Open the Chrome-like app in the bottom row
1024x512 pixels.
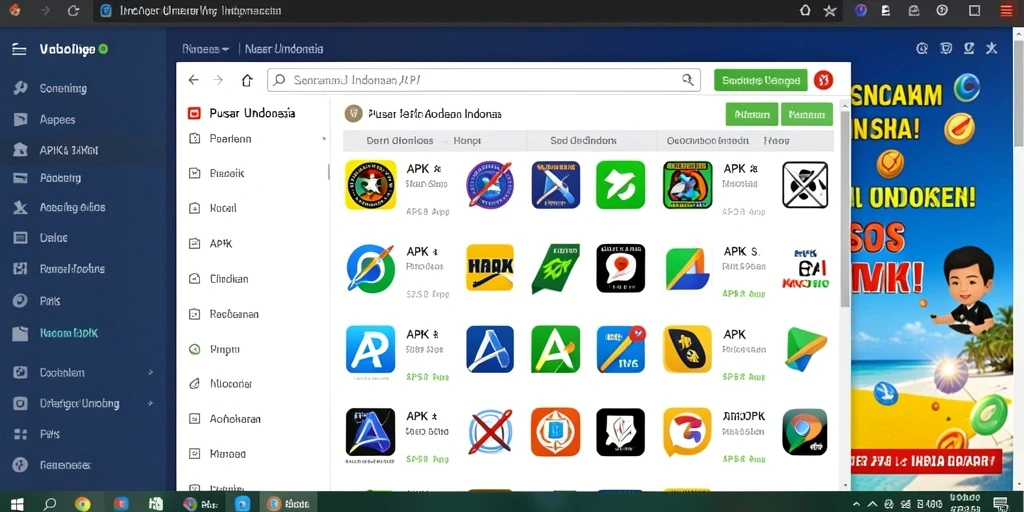click(805, 432)
